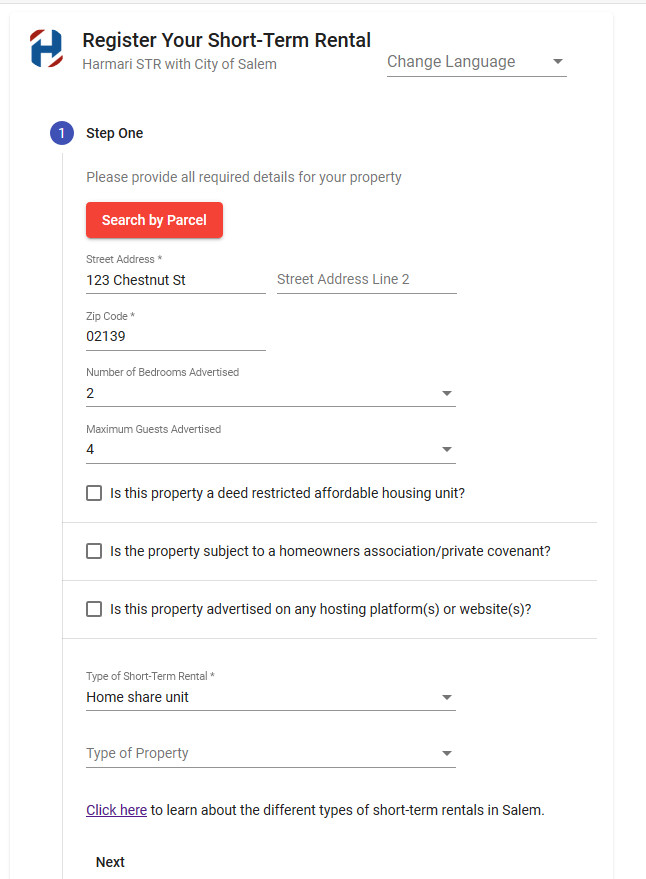Open Type of Property dropdown
Viewport: 646px width, 879px height.
click(x=271, y=753)
